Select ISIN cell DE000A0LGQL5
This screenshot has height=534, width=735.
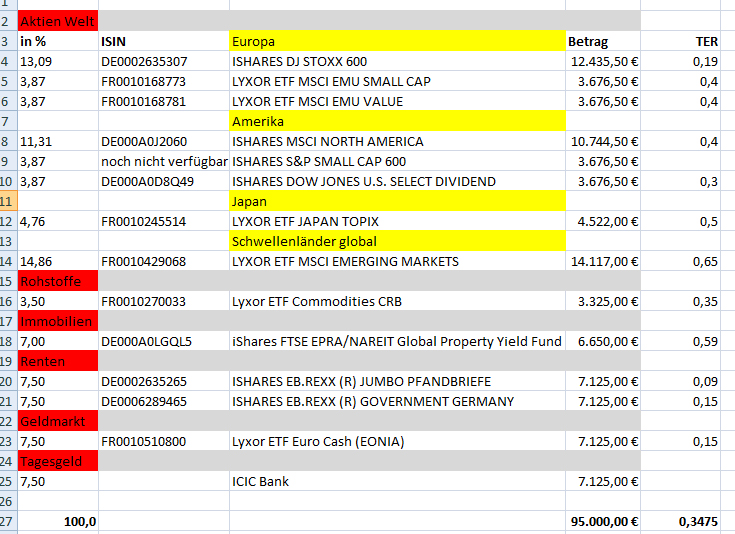coord(164,341)
